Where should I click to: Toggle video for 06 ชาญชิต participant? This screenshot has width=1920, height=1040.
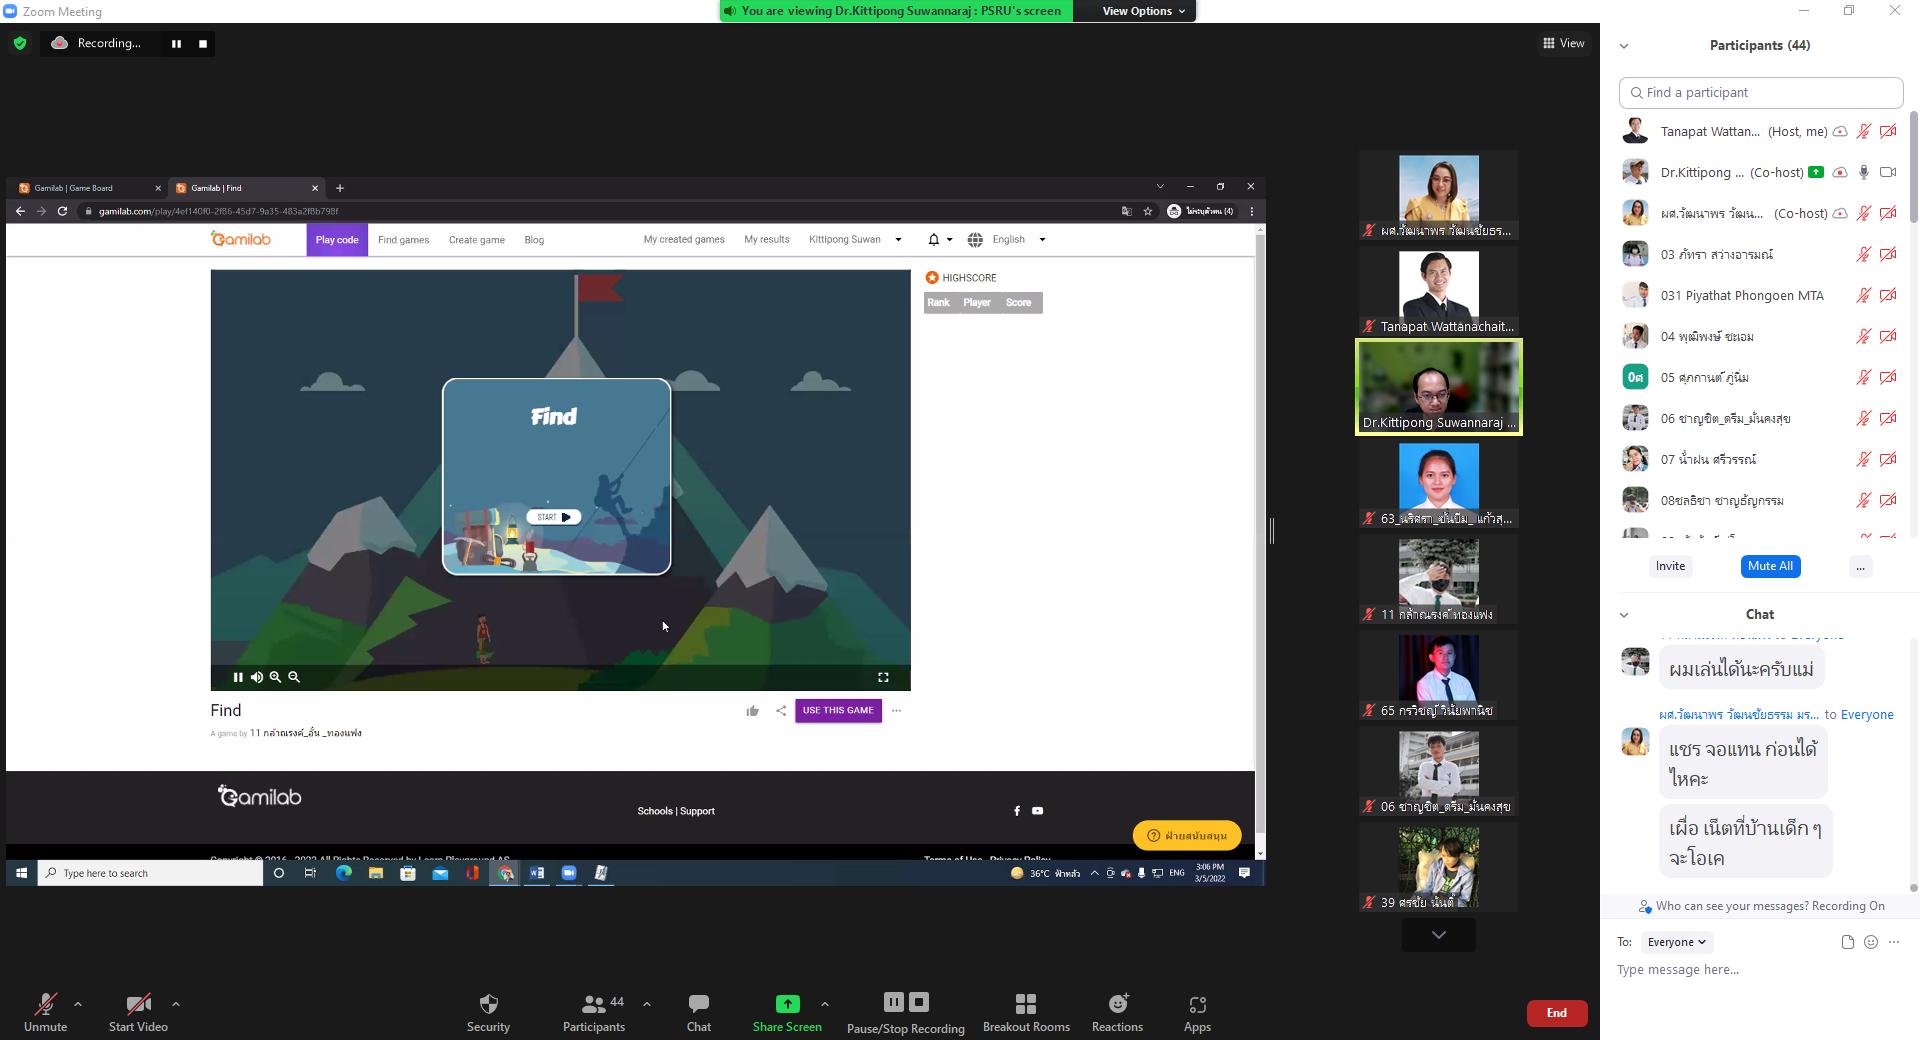pos(1888,418)
